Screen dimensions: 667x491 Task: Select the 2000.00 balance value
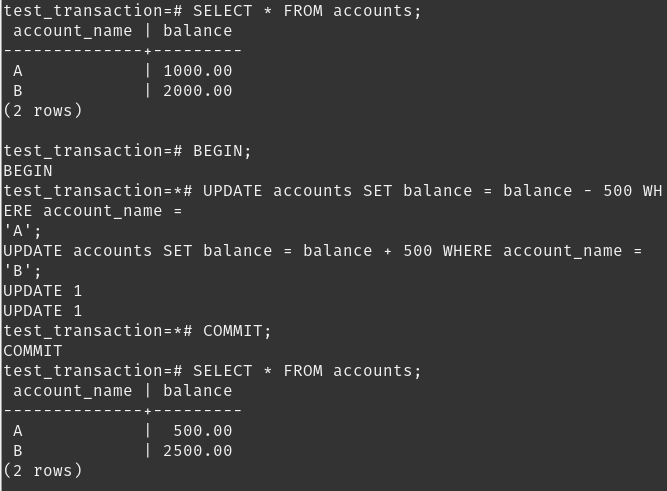point(197,91)
